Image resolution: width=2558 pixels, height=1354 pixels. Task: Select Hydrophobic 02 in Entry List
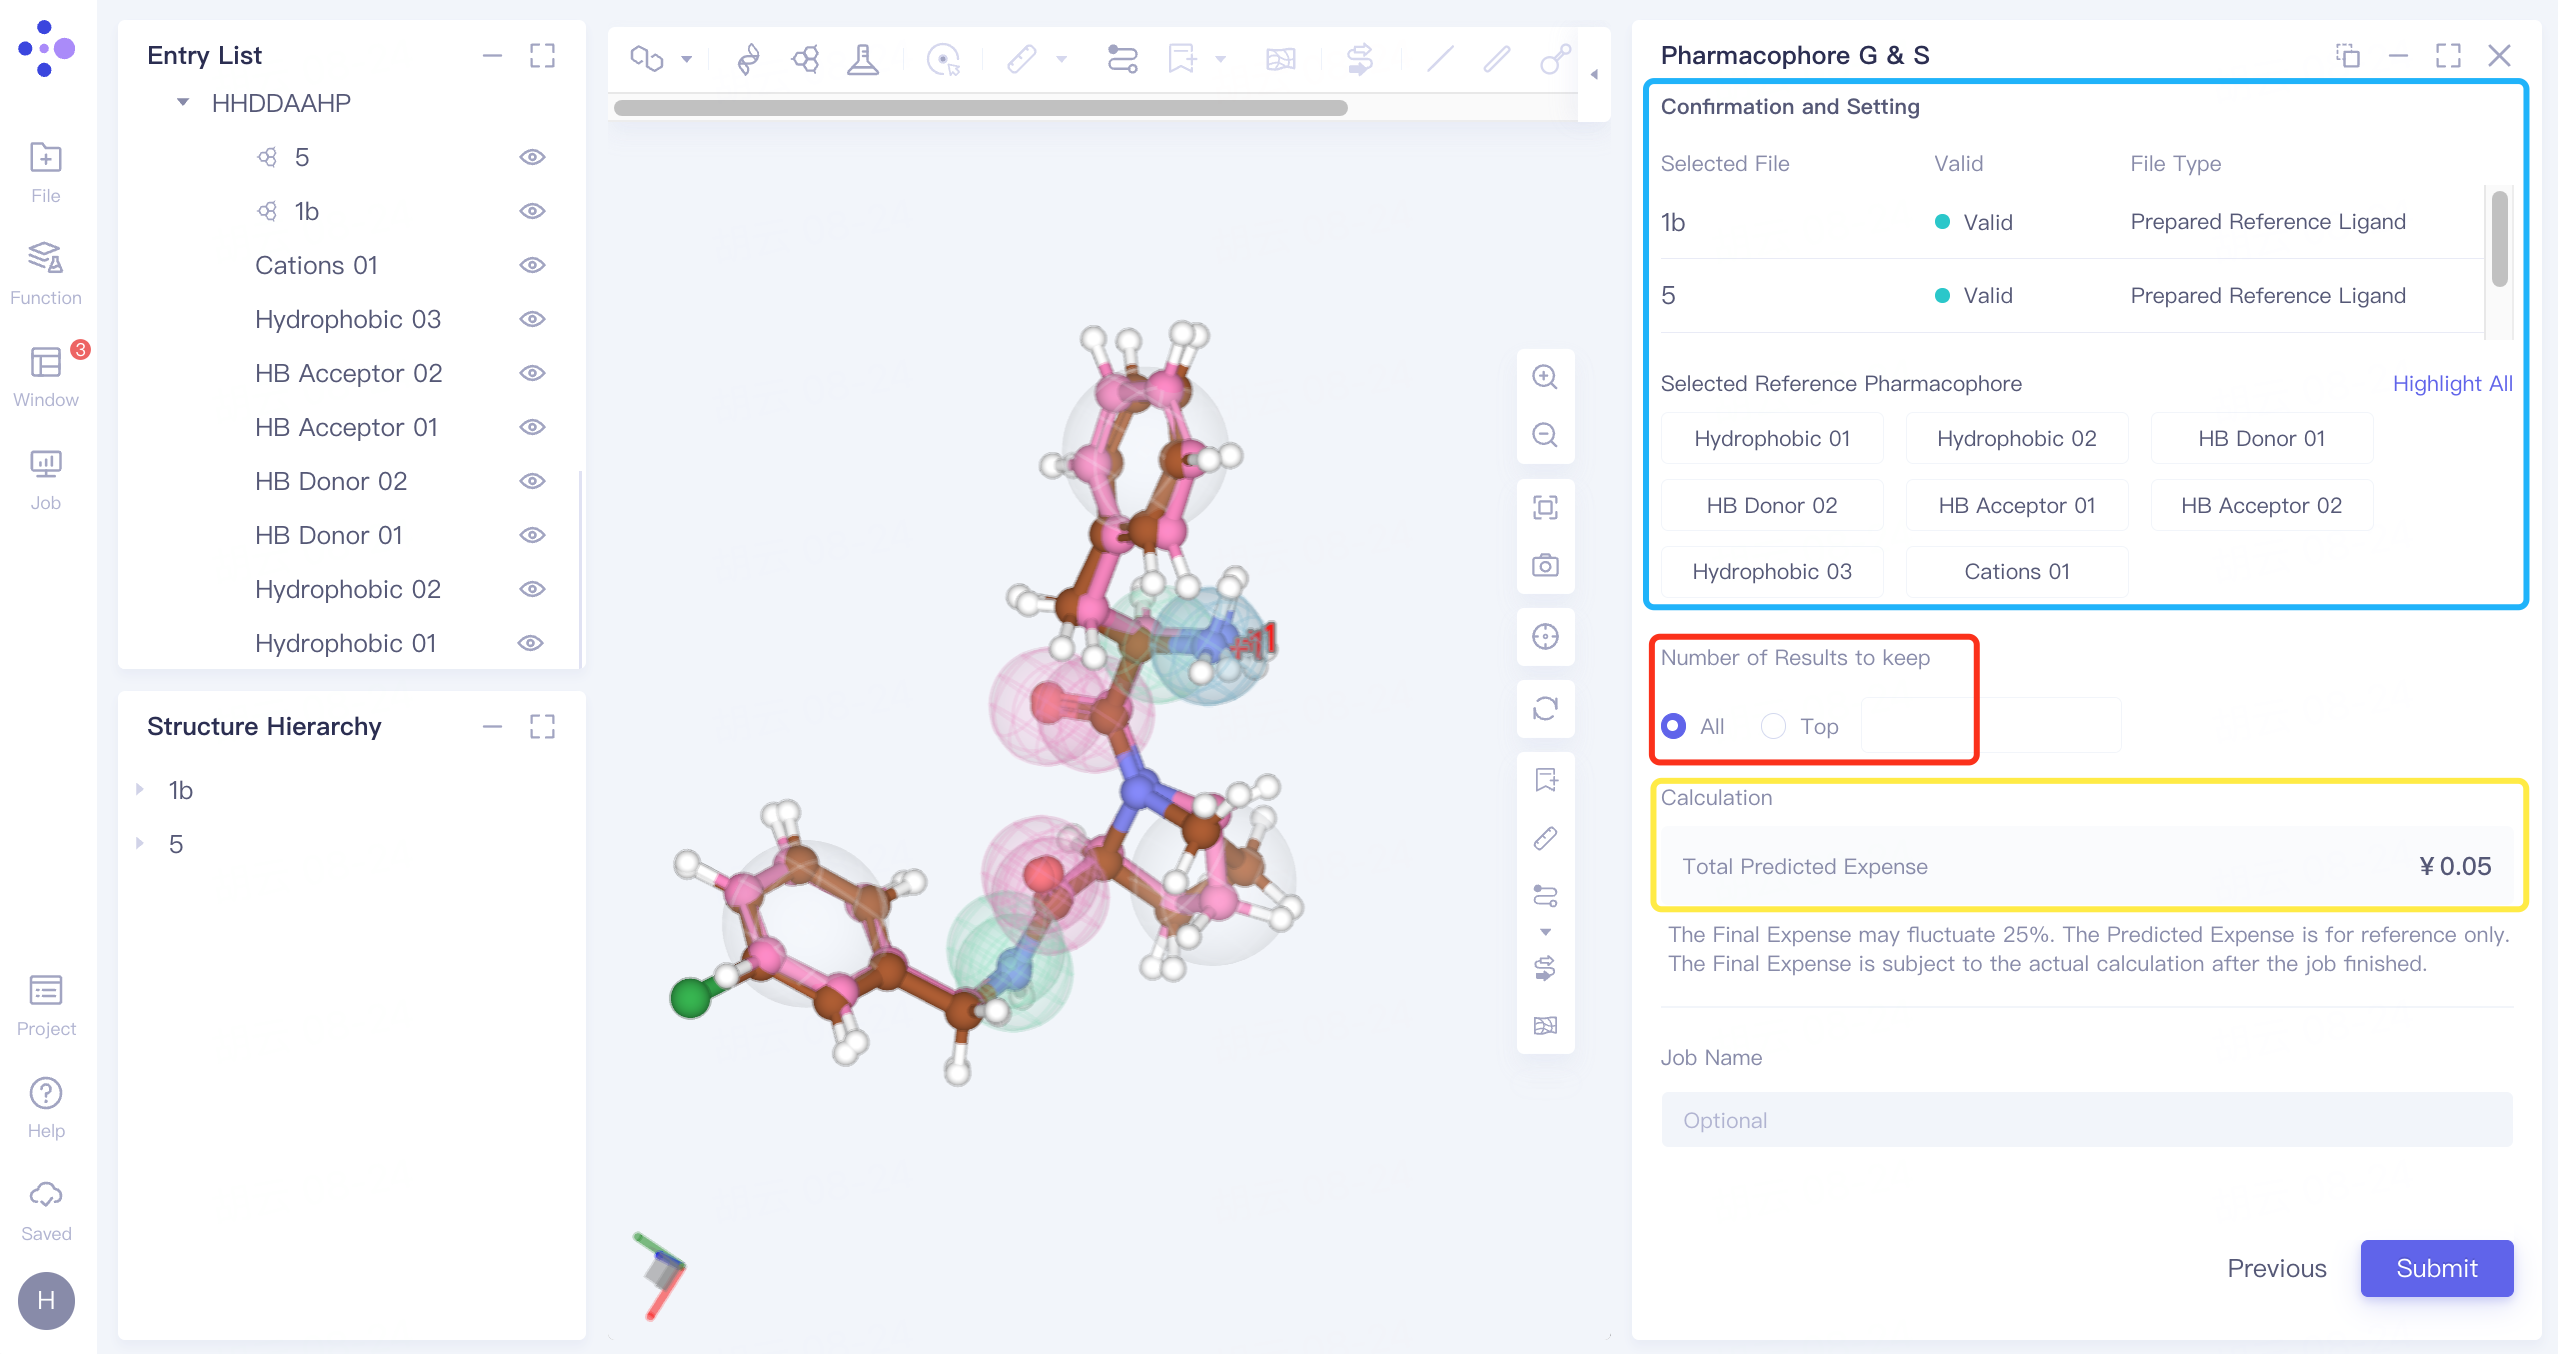[347, 589]
